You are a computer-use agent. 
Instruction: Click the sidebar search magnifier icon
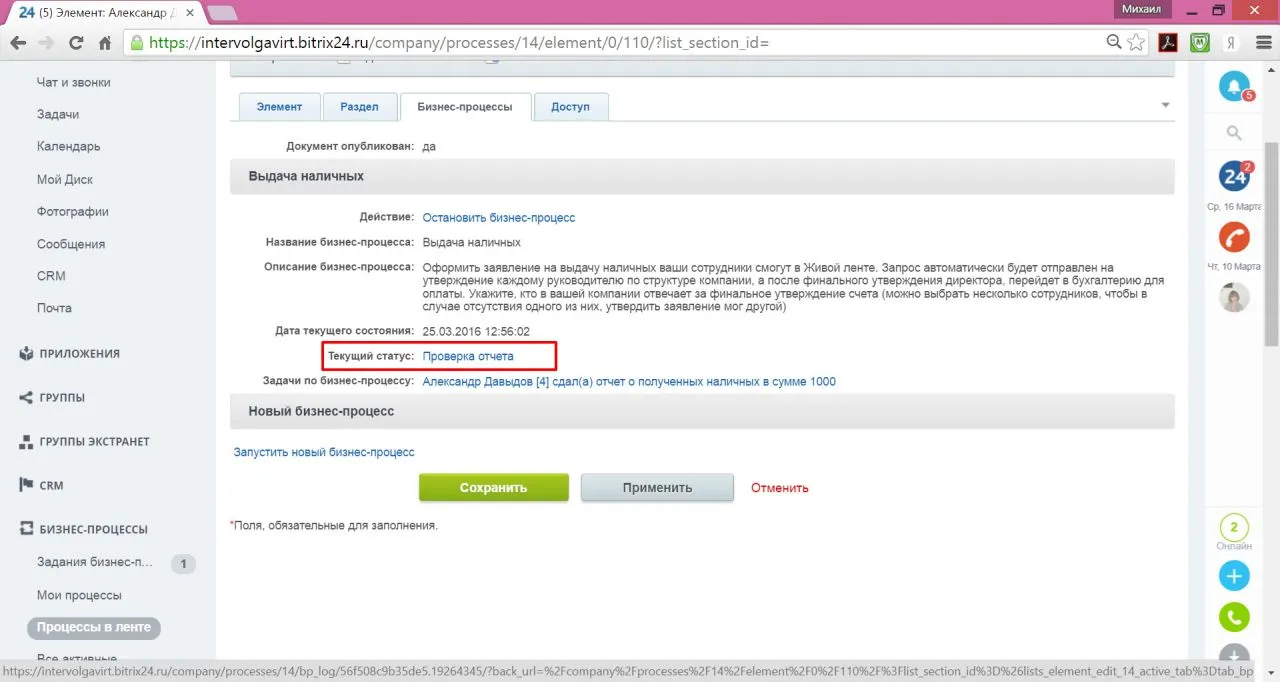[x=1234, y=132]
